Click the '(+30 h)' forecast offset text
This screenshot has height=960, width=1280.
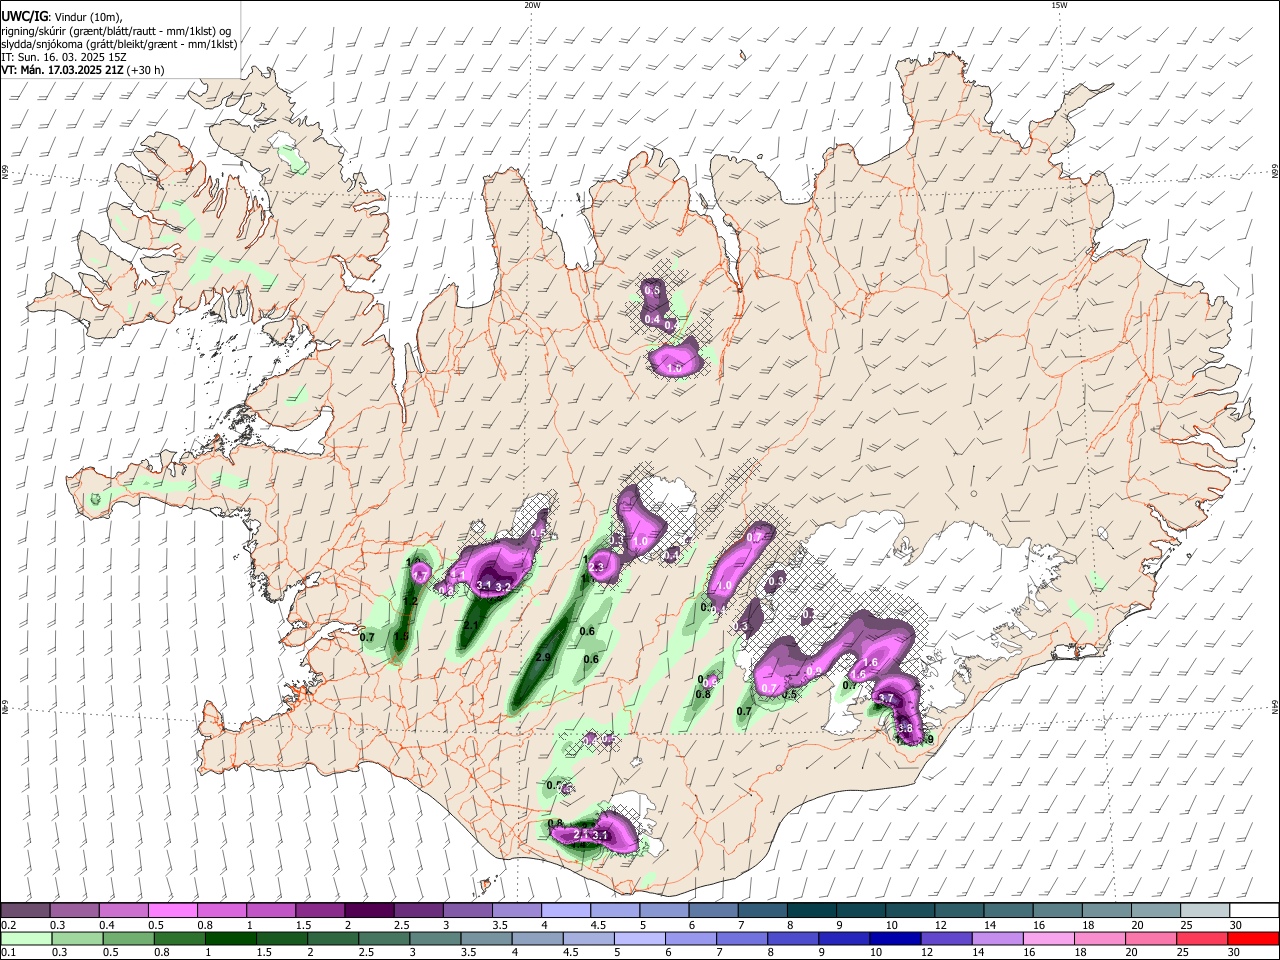(x=146, y=70)
